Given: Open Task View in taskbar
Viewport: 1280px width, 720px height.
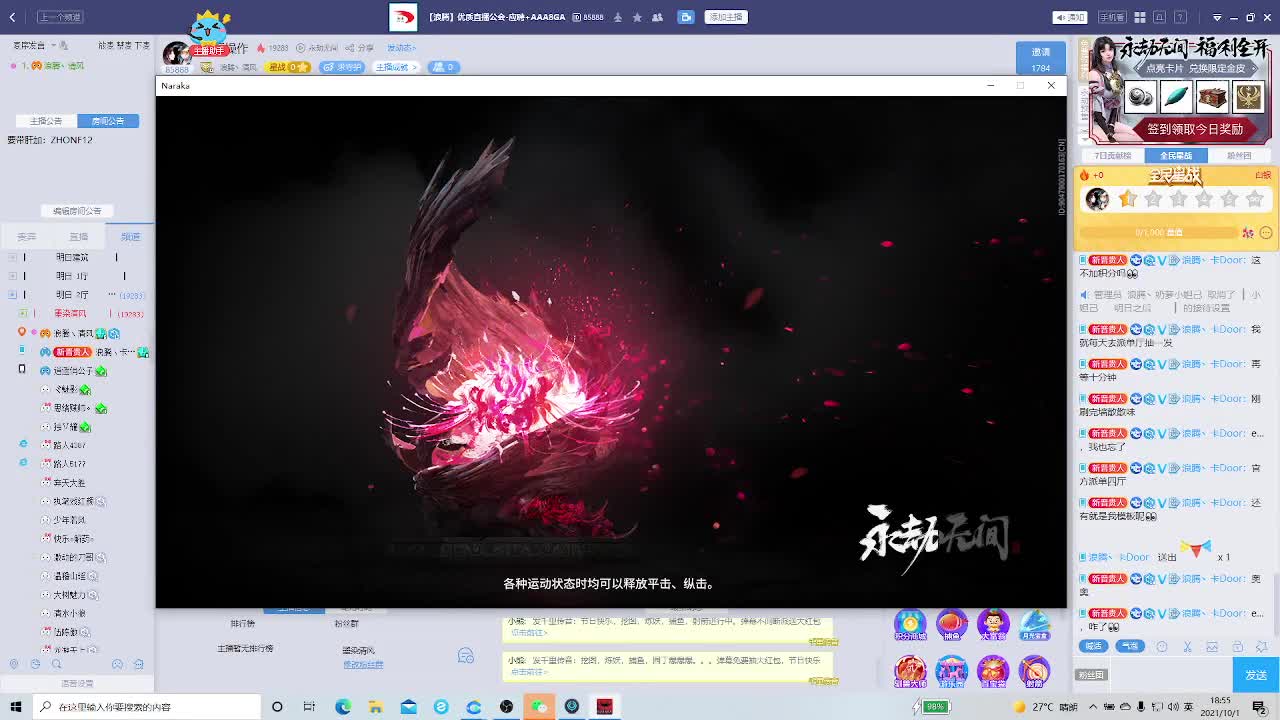Looking at the screenshot, I should click(x=309, y=707).
